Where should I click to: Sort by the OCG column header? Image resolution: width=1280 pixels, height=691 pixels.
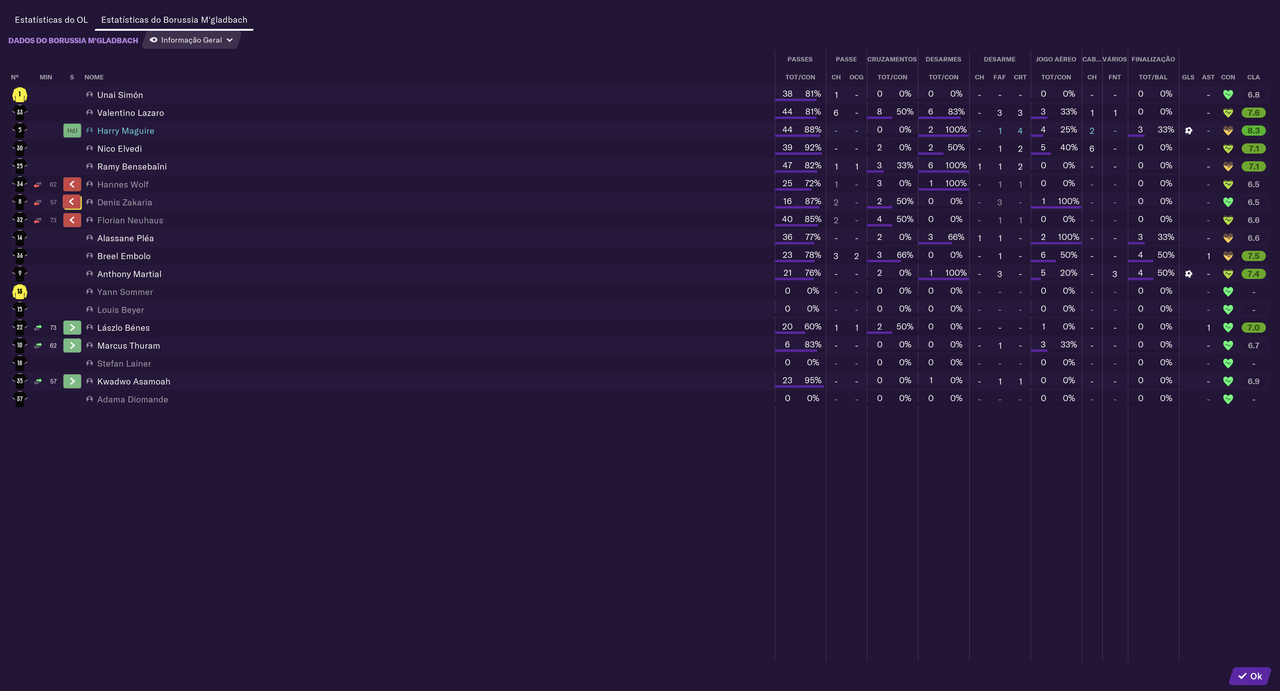coord(857,77)
